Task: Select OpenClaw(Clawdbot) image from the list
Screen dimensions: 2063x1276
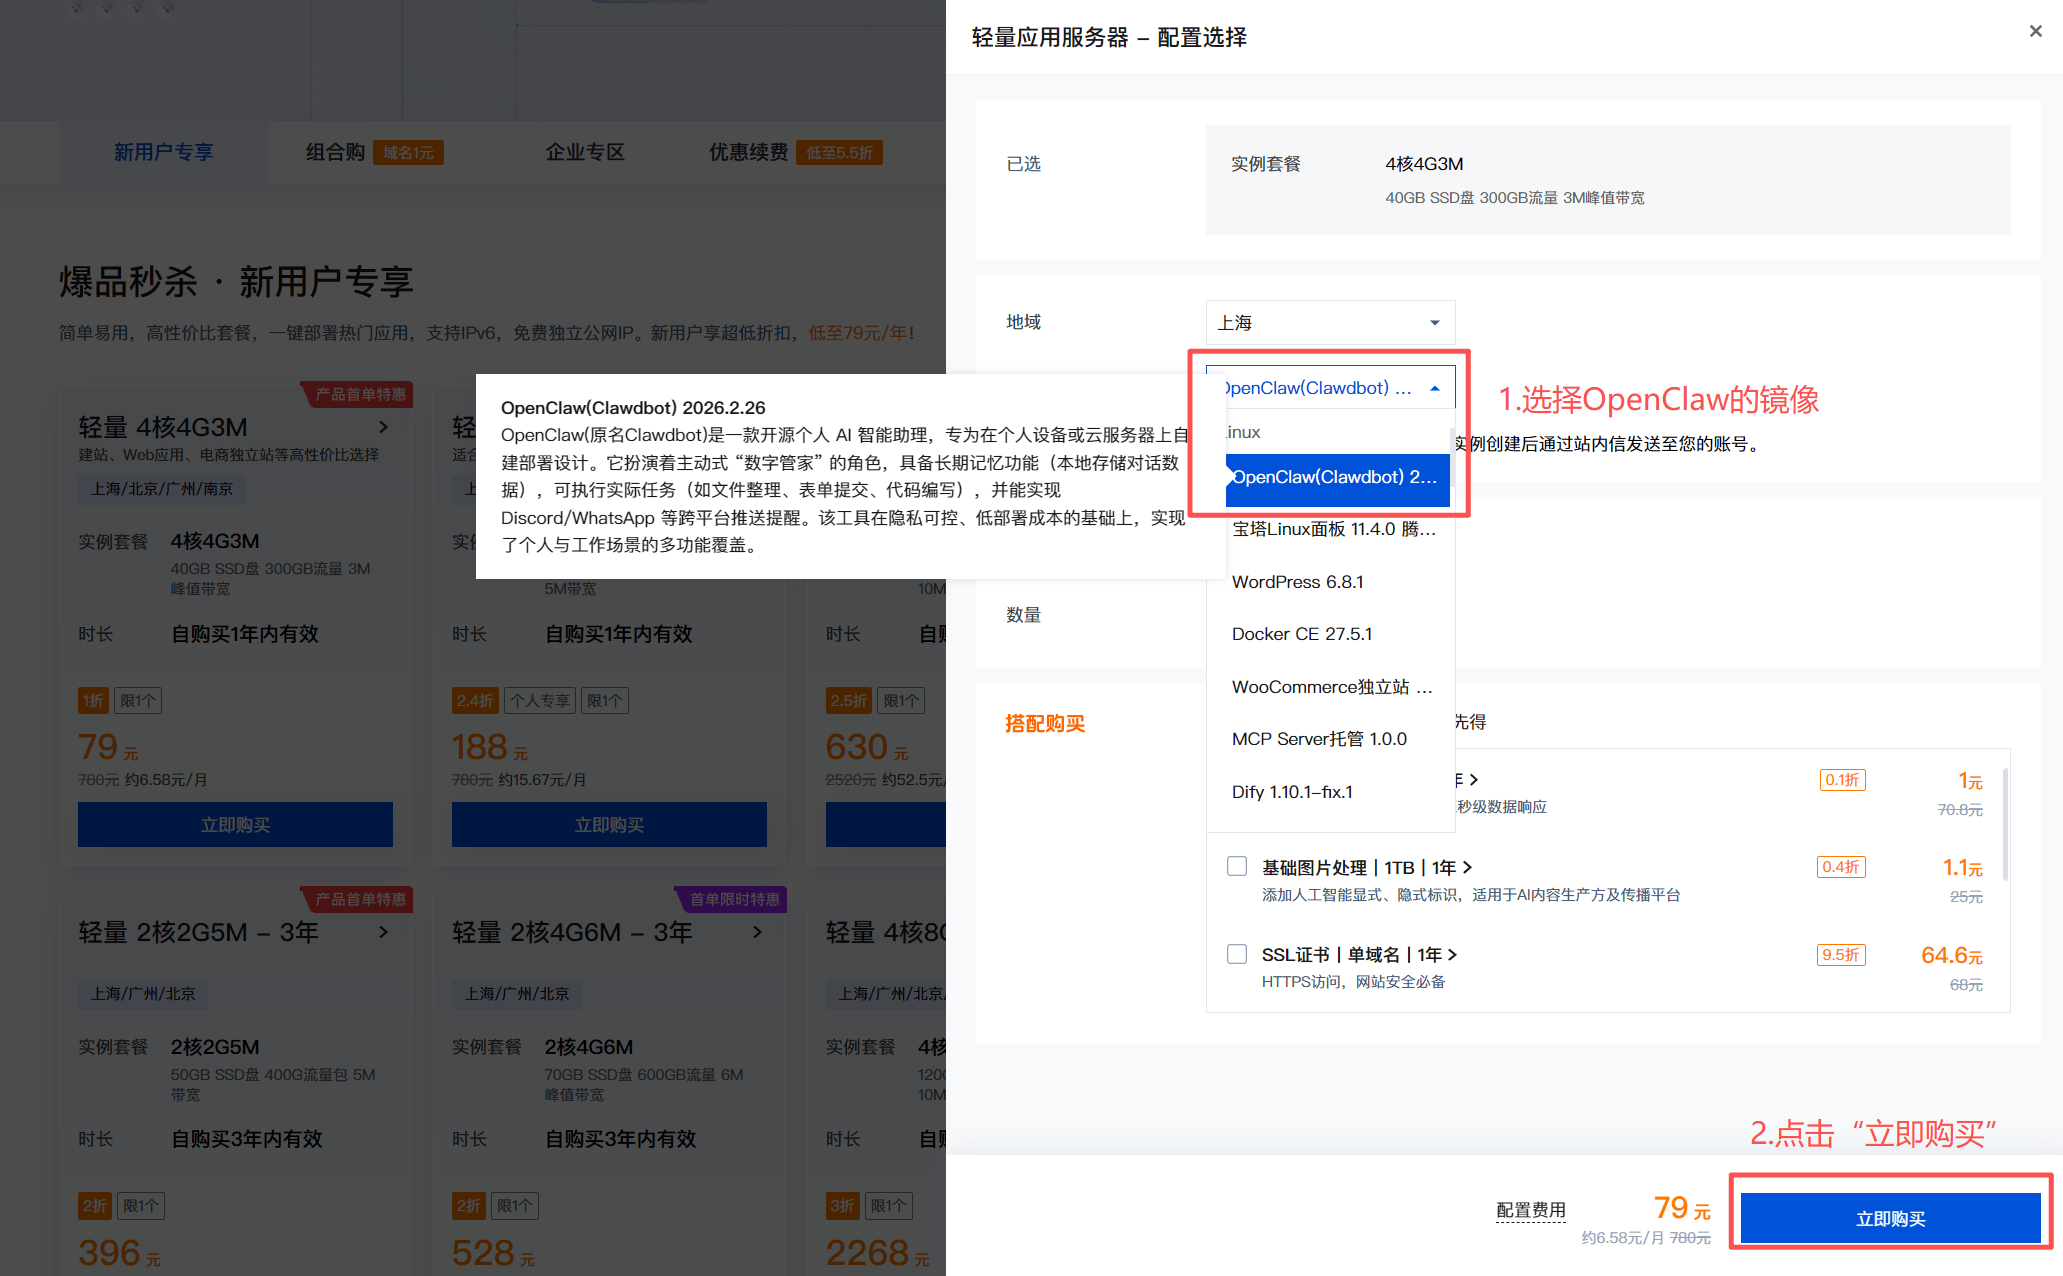Action: pos(1330,478)
